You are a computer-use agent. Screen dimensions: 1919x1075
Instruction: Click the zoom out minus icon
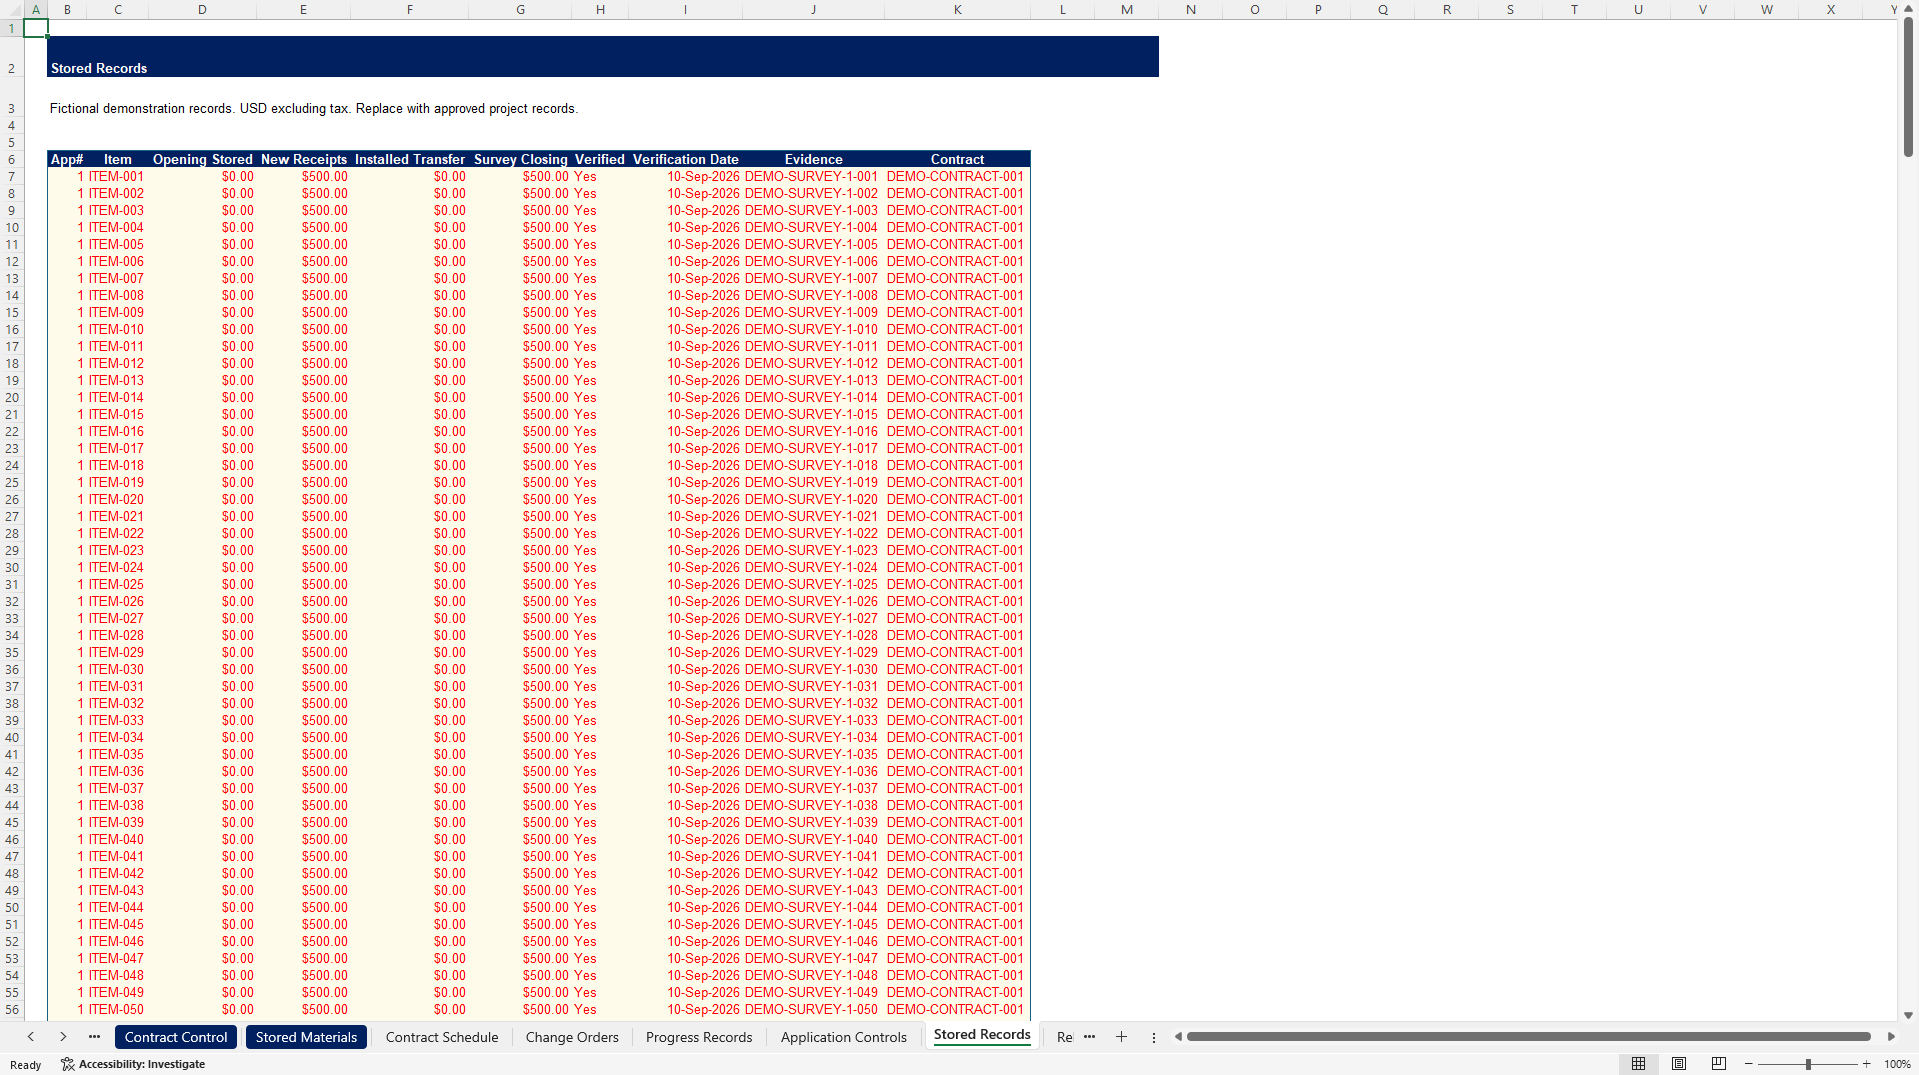click(x=1749, y=1064)
